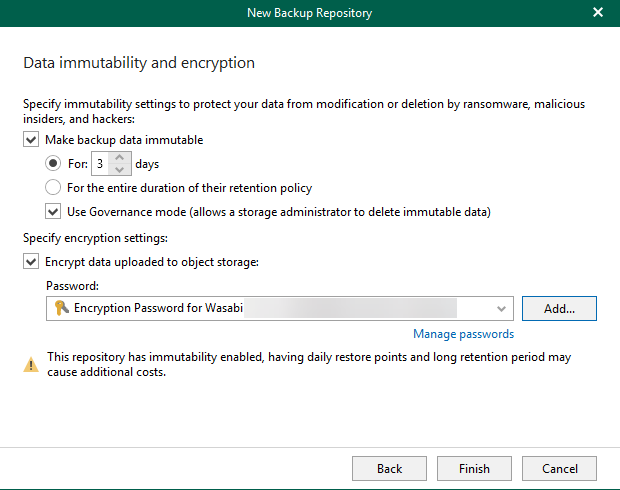620x490 pixels.
Task: Increase immutability days with the up arrow
Action: (120, 158)
